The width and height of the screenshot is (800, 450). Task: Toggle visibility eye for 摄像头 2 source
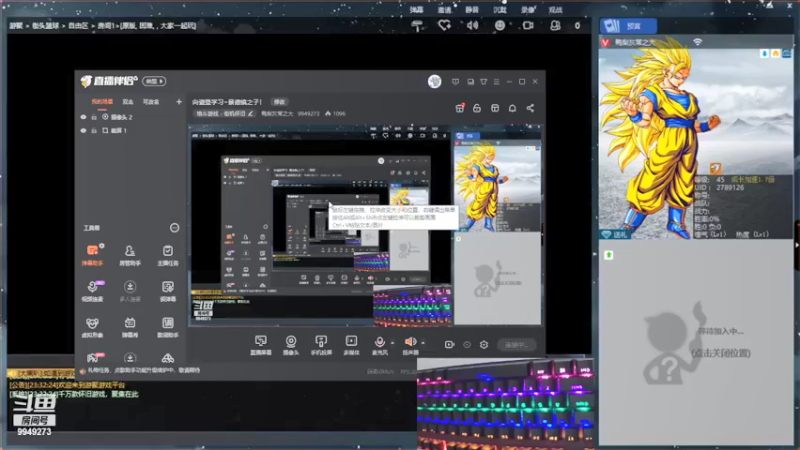point(83,117)
